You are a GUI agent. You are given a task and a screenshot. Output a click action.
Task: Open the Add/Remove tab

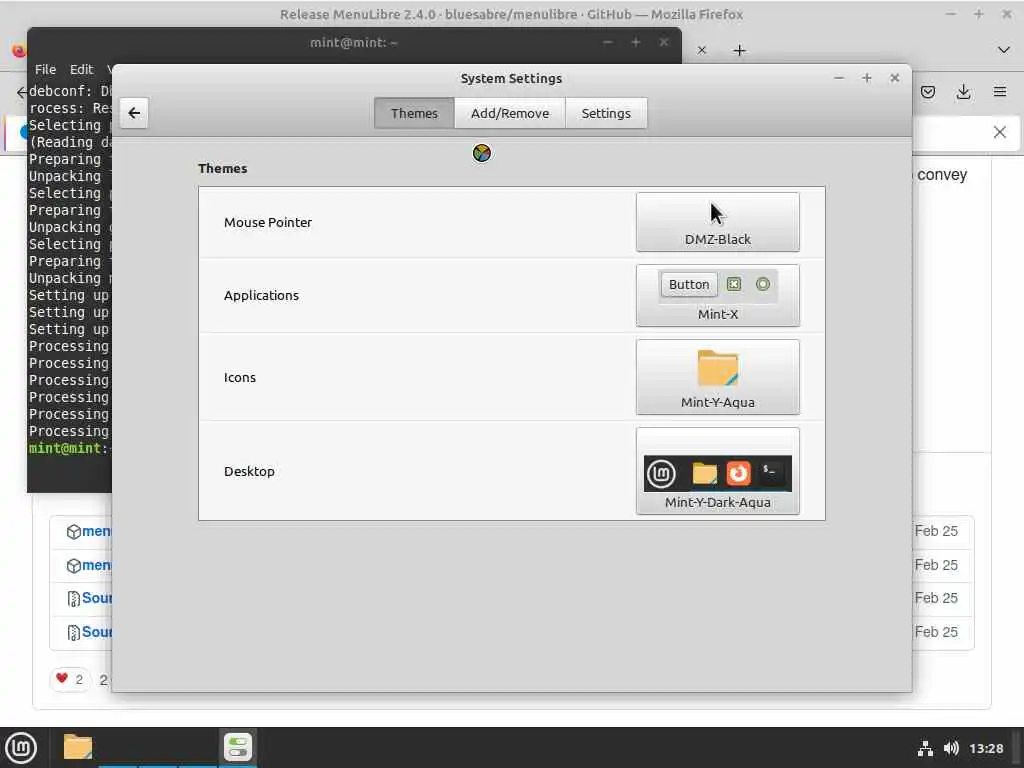tap(510, 113)
